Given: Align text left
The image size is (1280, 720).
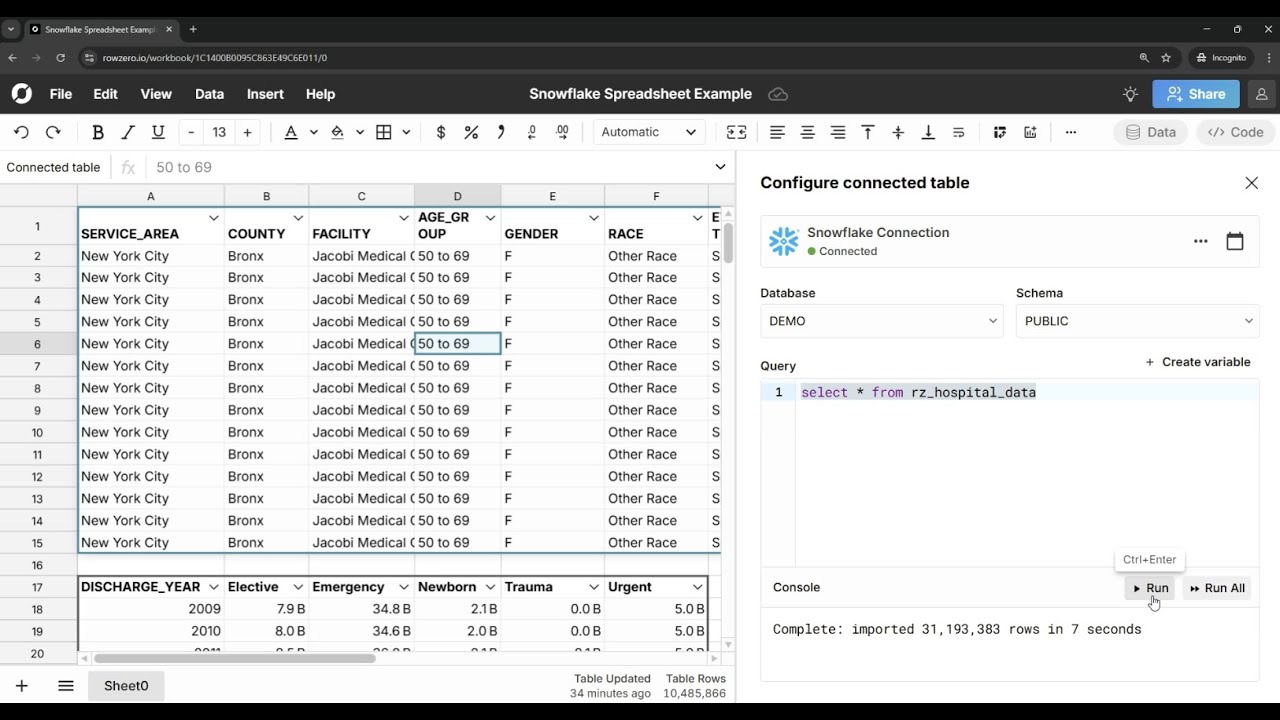Looking at the screenshot, I should coord(777,132).
